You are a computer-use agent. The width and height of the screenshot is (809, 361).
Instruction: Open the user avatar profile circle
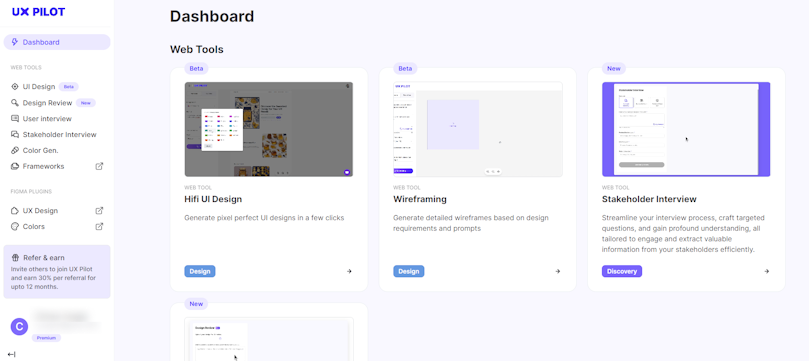[x=19, y=326]
